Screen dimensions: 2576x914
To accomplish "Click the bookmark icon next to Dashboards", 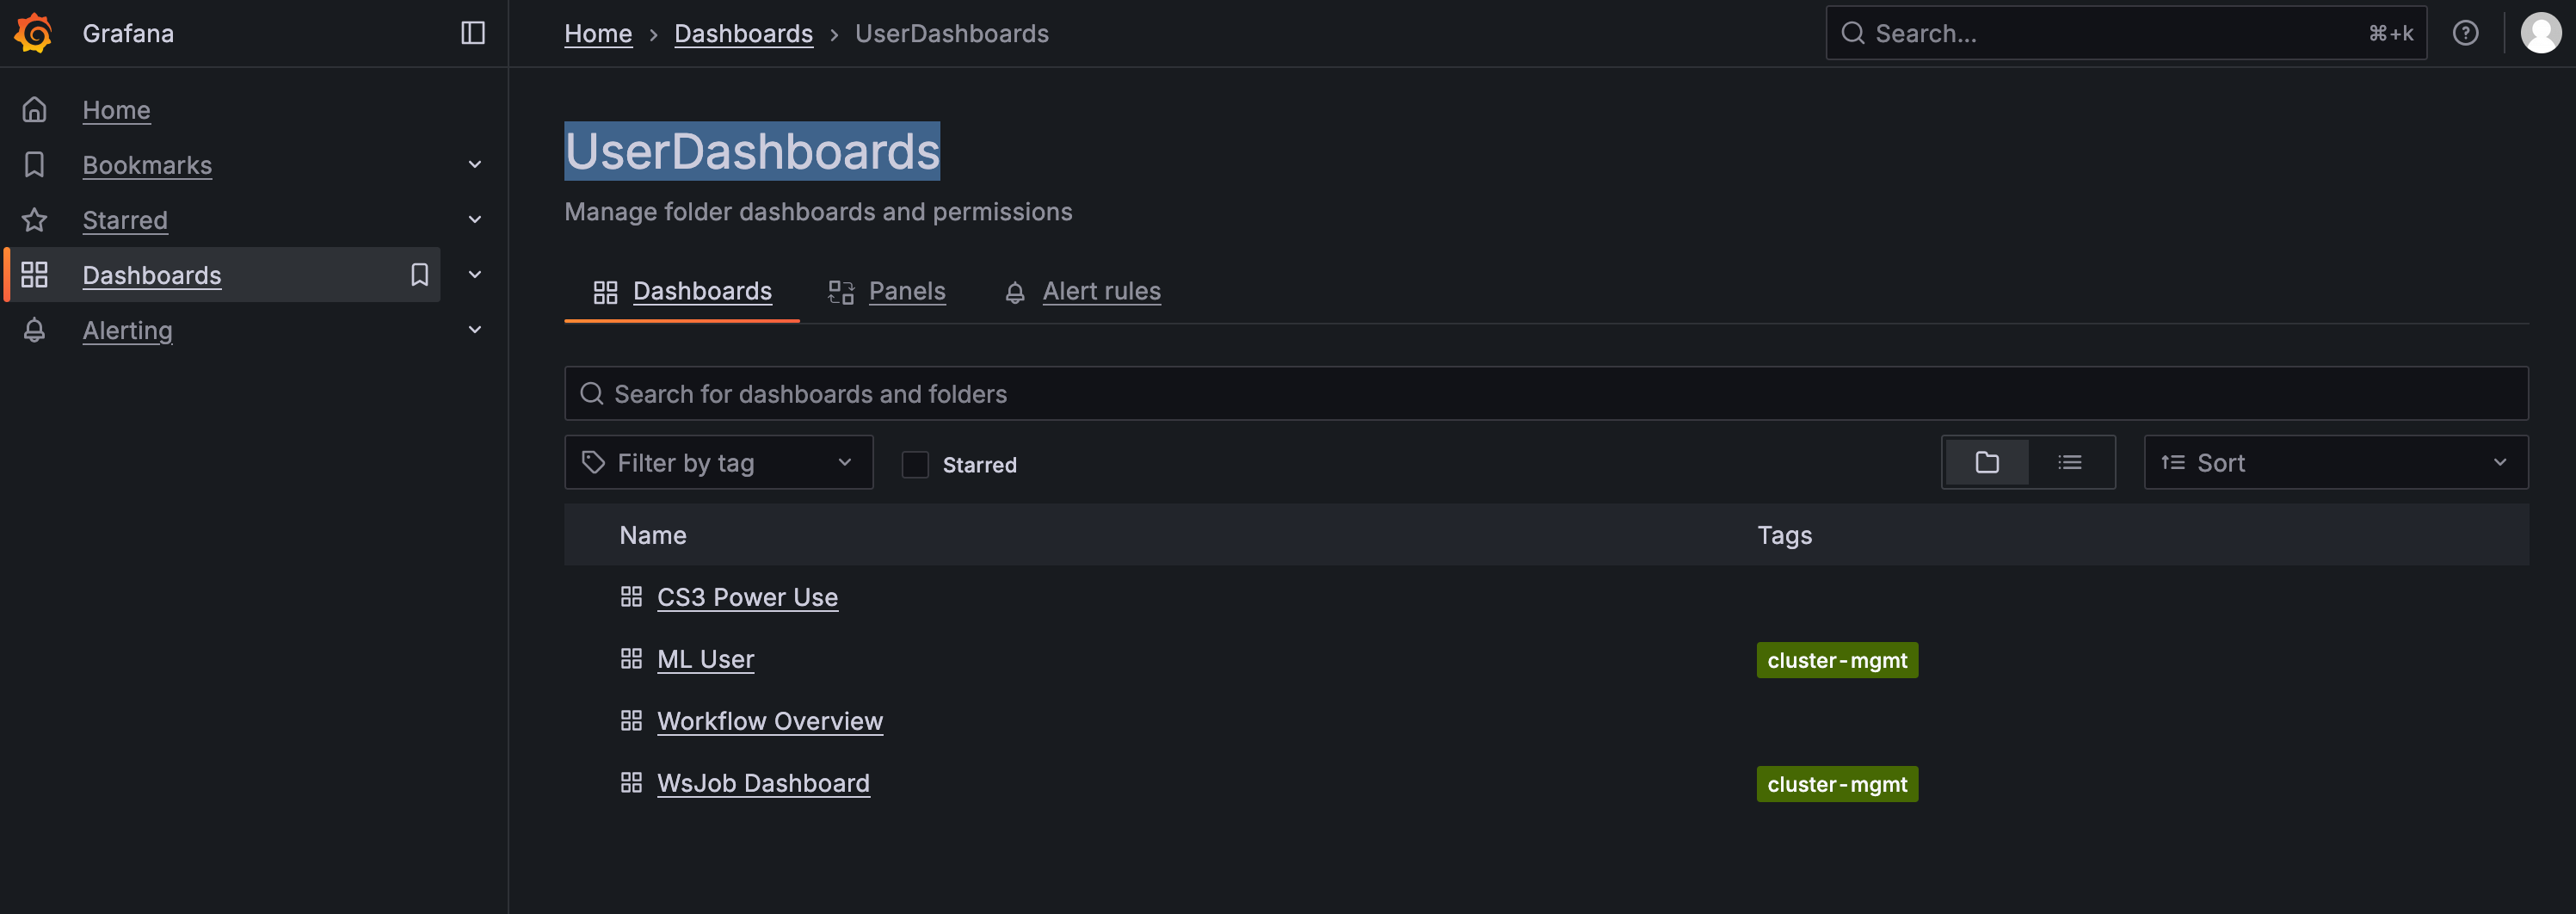I will (x=419, y=274).
